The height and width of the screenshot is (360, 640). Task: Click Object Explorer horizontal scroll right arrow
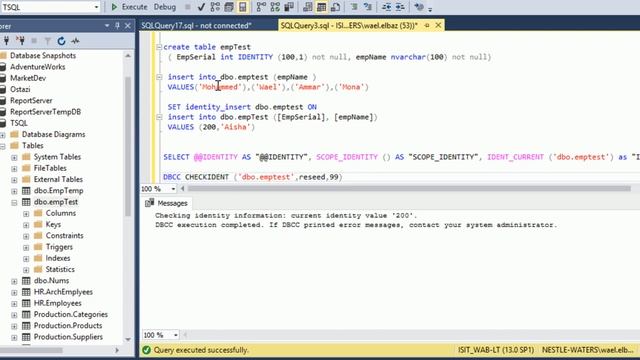point(117,350)
